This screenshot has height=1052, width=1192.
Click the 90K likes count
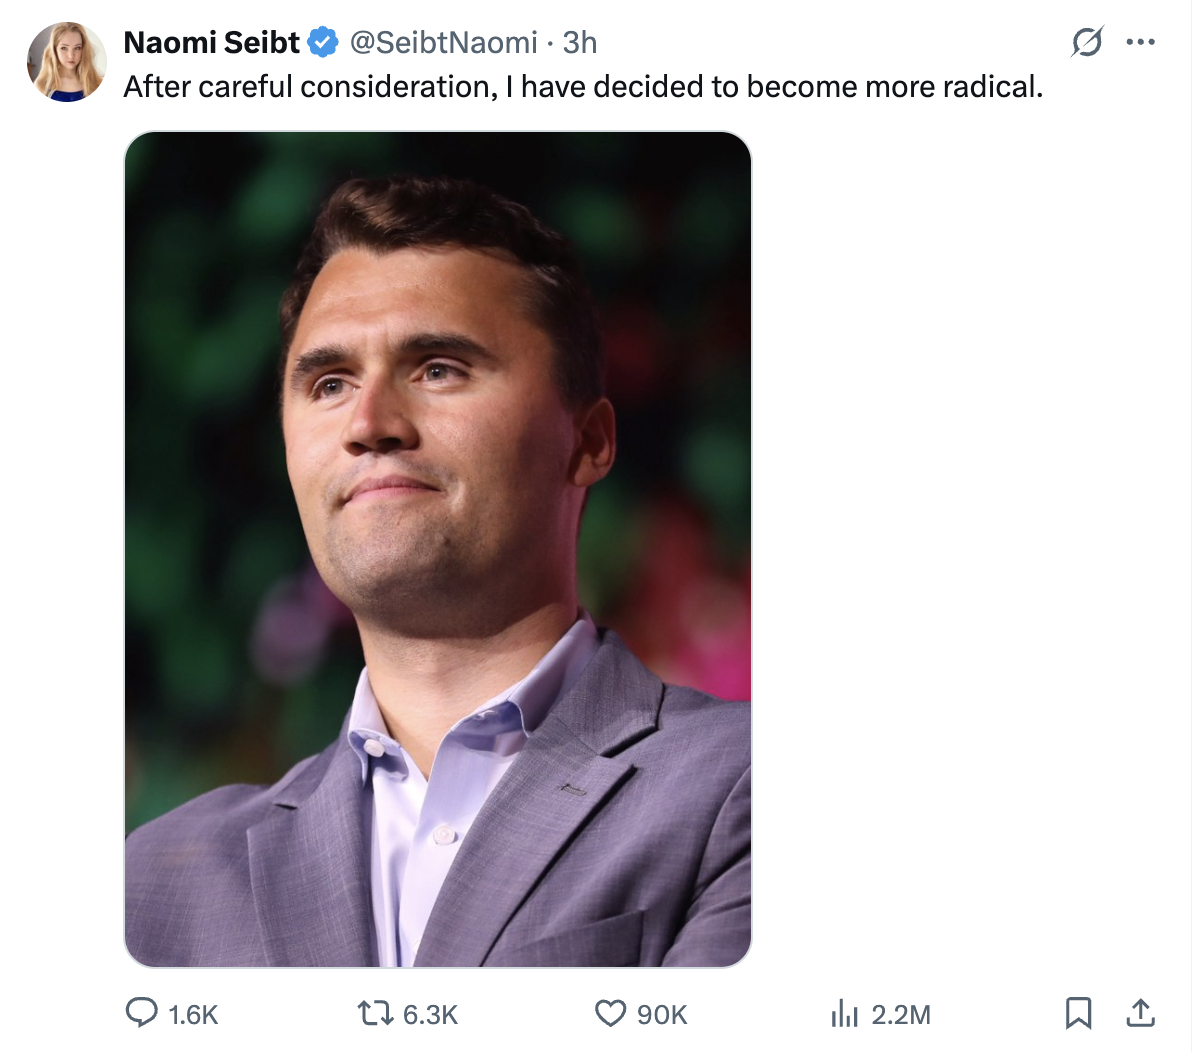point(662,1015)
